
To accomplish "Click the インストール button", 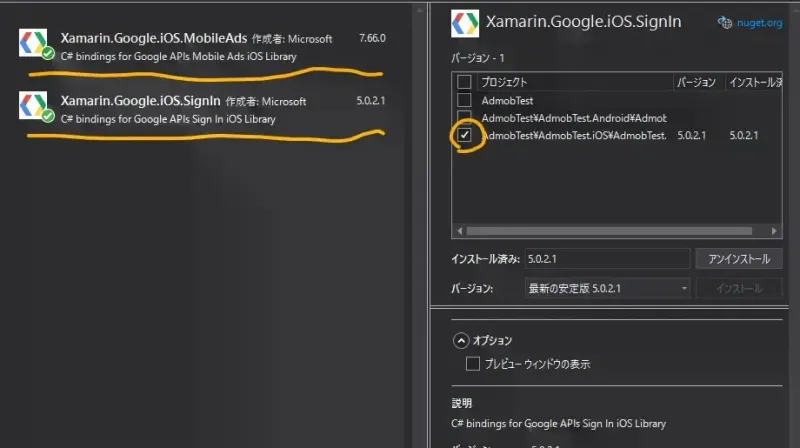I will tap(738, 288).
